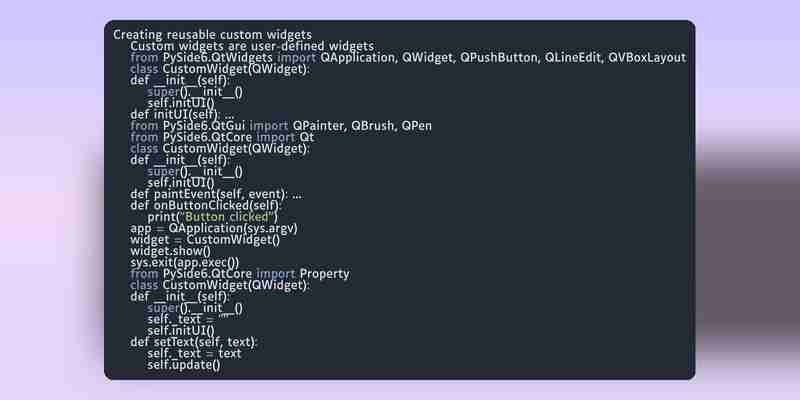Click the Property name in the QtCore import

[x=324, y=274]
